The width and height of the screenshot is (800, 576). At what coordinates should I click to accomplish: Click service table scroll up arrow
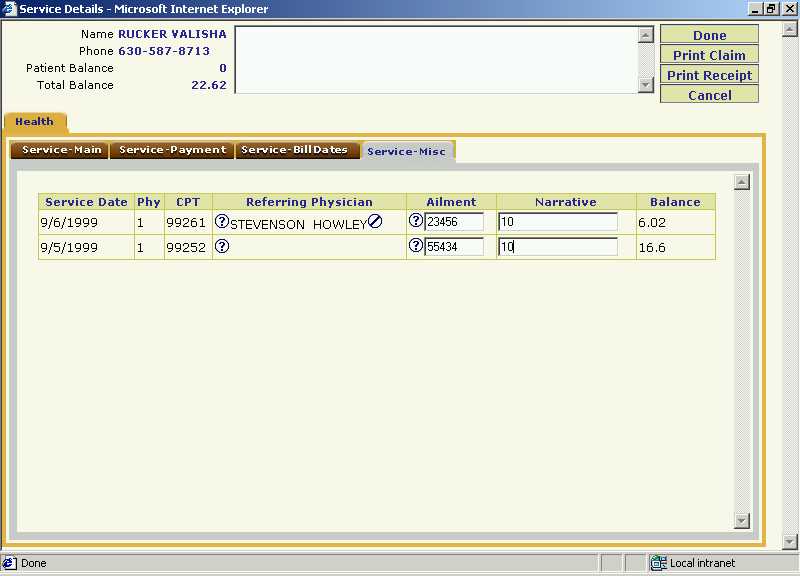click(x=742, y=182)
